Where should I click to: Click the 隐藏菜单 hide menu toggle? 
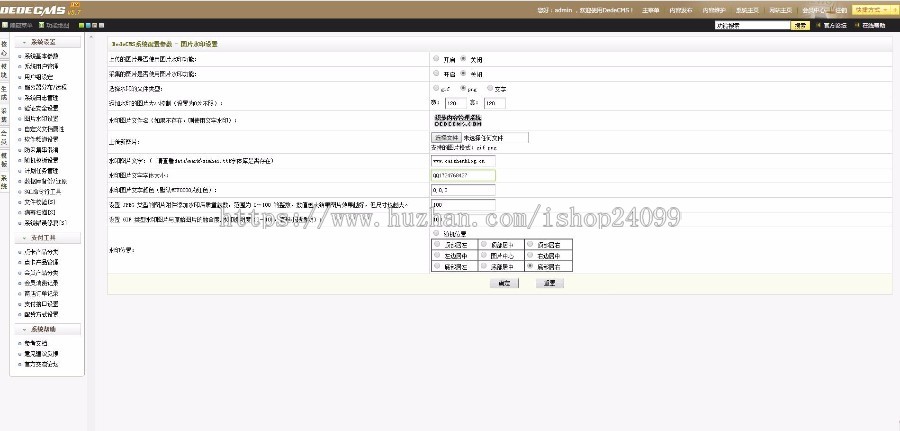17,25
